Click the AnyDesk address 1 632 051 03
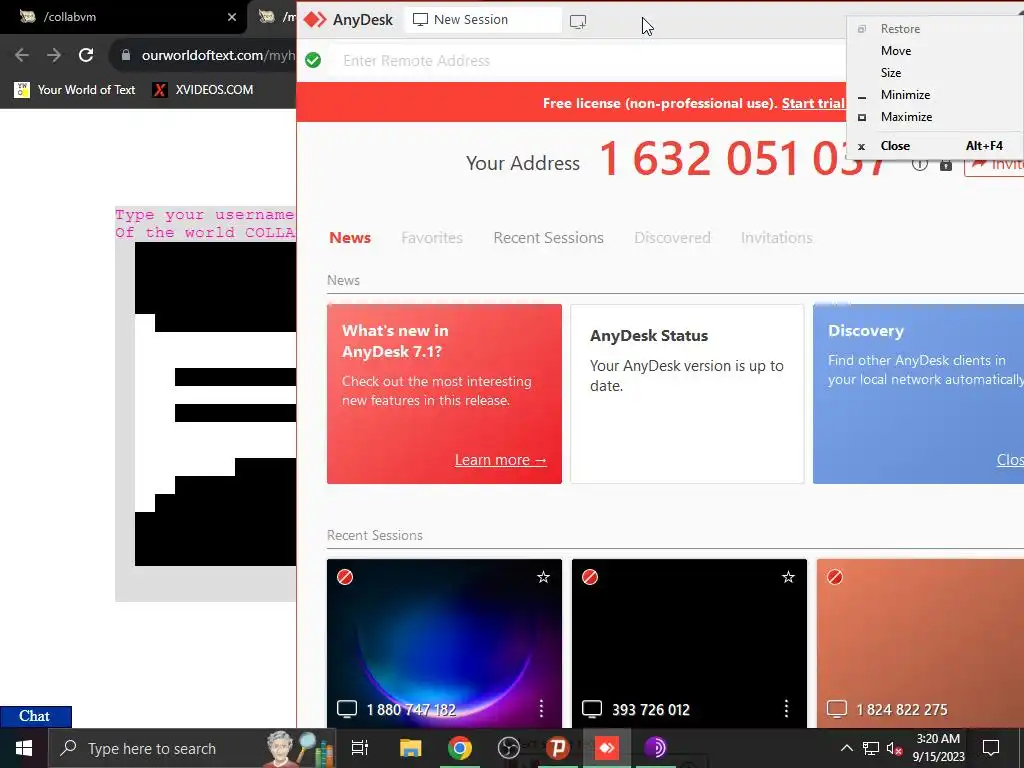Screen dimensions: 1024x768 (743, 160)
